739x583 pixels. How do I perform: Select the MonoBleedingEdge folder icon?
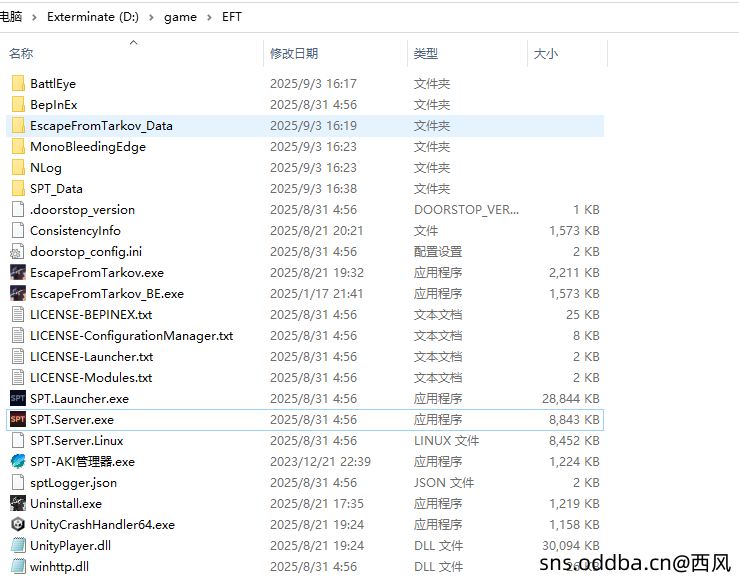pyautogui.click(x=18, y=147)
